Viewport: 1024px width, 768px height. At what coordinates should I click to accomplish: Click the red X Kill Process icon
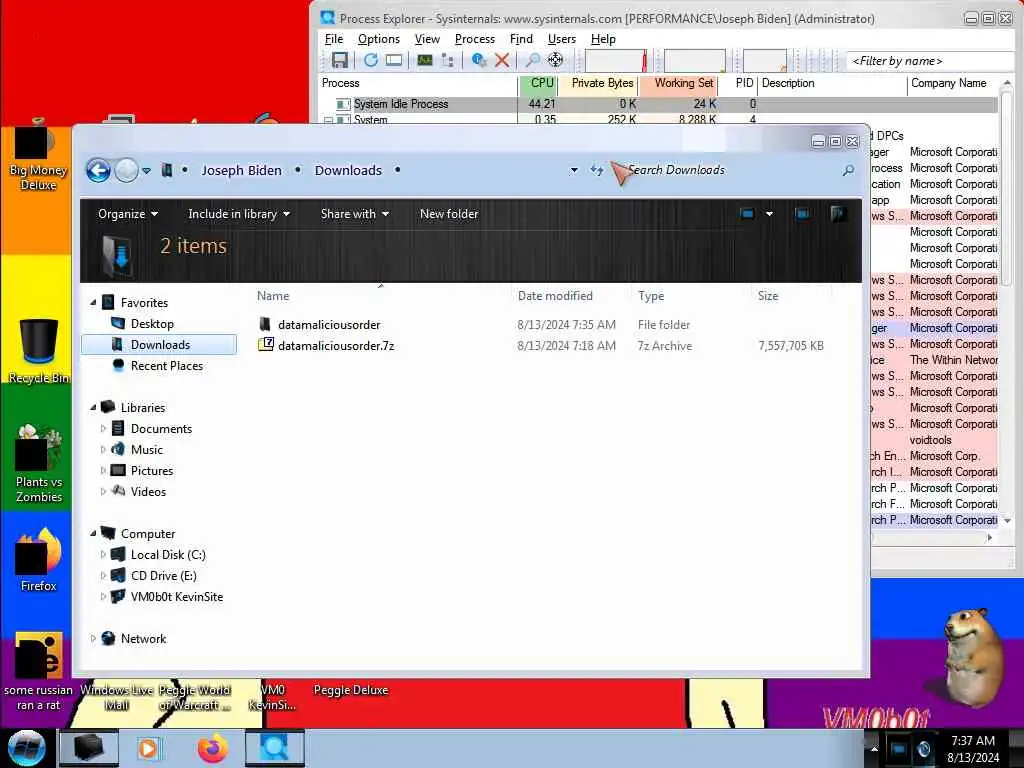502,60
